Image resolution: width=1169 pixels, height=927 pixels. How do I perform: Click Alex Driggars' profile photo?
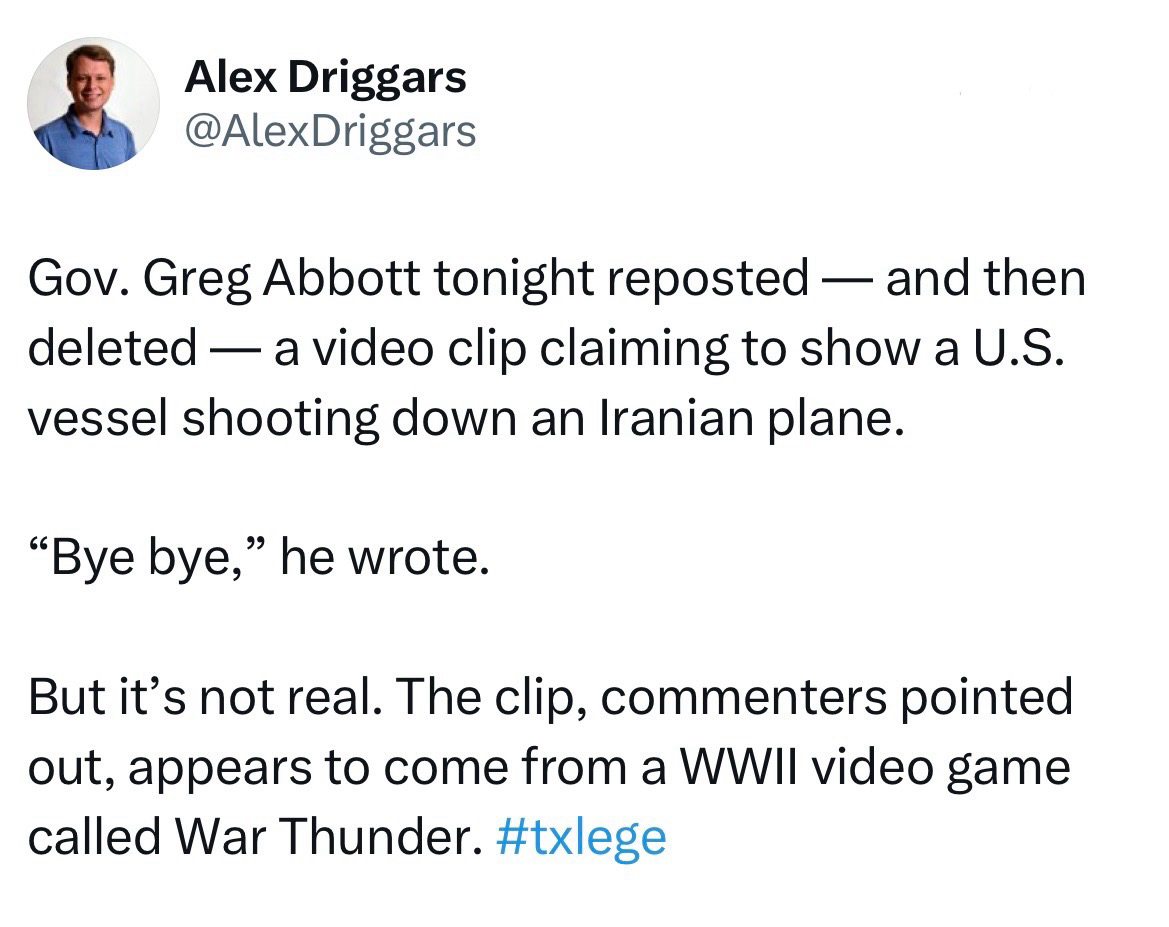93,104
